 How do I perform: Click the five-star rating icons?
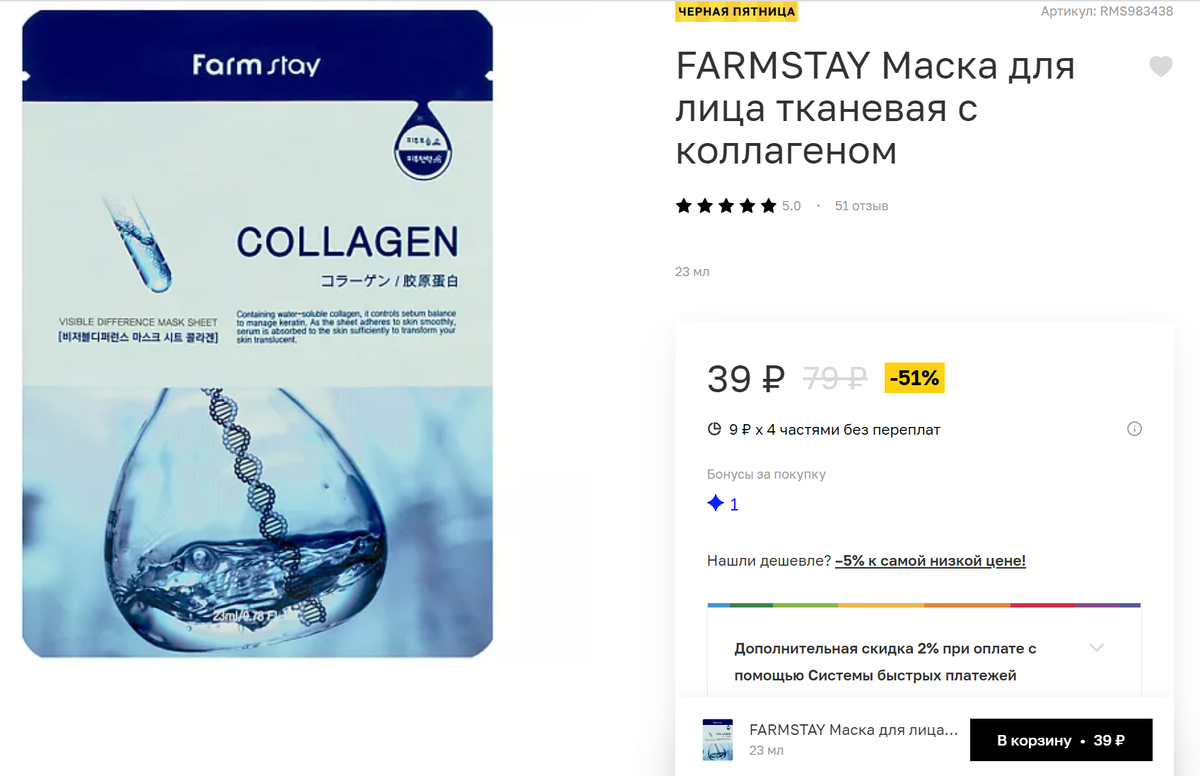[x=726, y=206]
